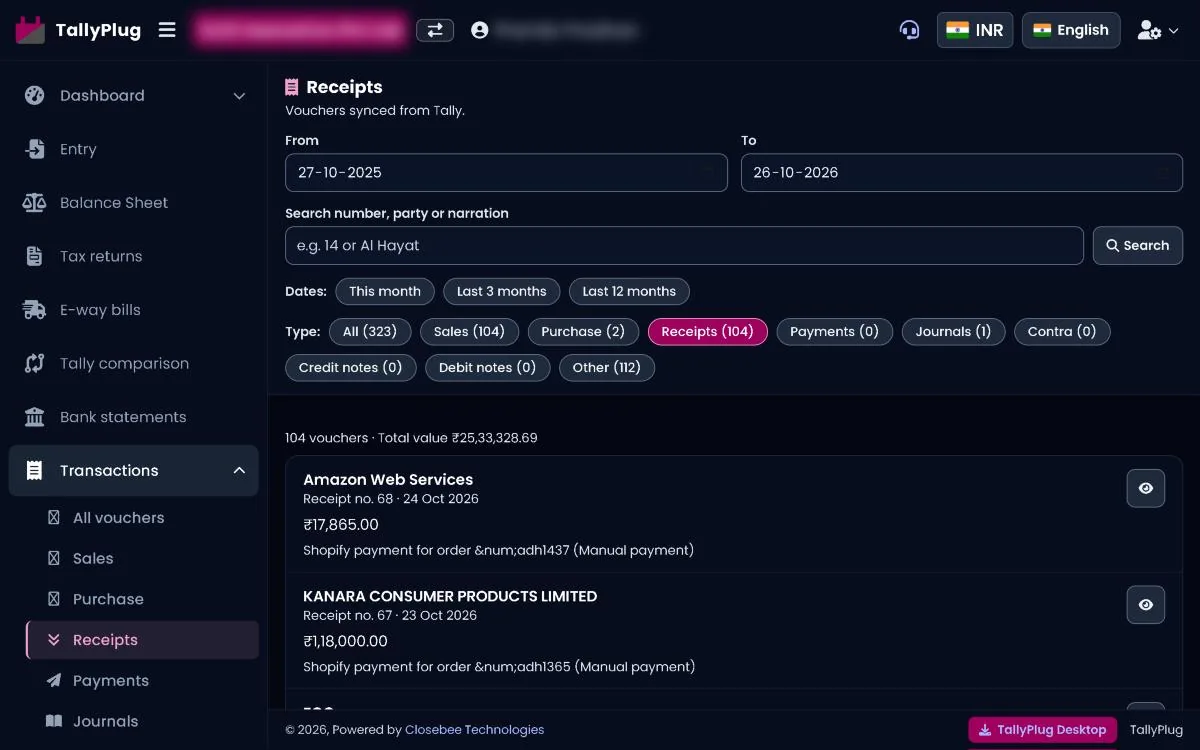Click the Bank statements bank icon

click(34, 417)
